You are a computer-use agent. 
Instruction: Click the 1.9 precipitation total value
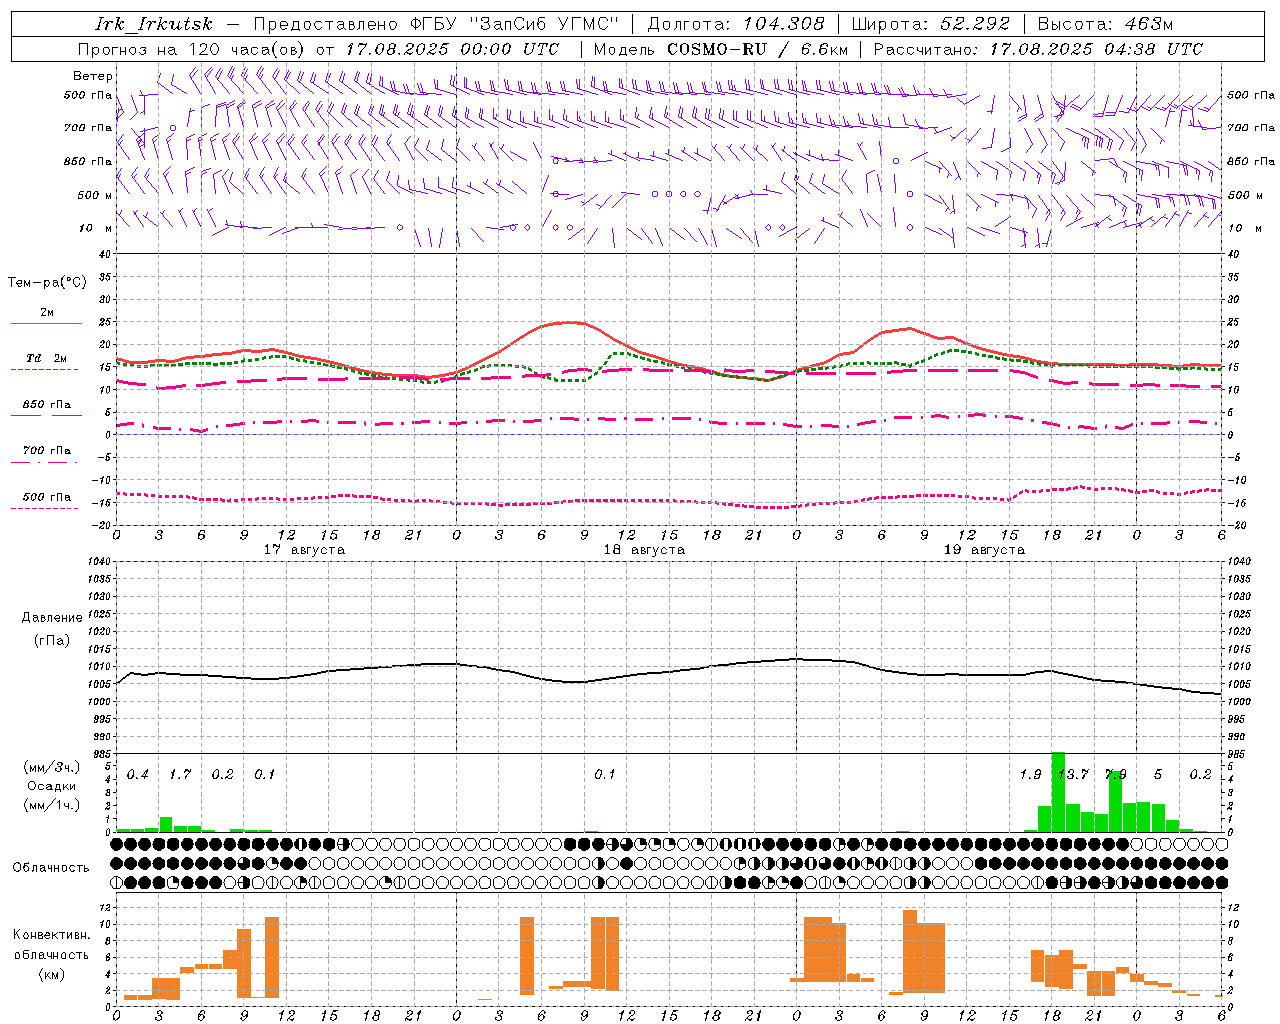point(1030,775)
